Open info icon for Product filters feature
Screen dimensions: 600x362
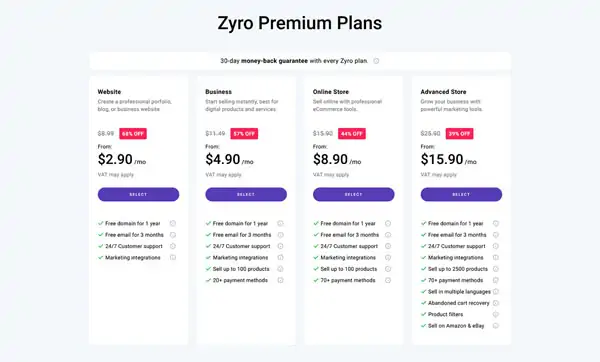tap(496, 314)
